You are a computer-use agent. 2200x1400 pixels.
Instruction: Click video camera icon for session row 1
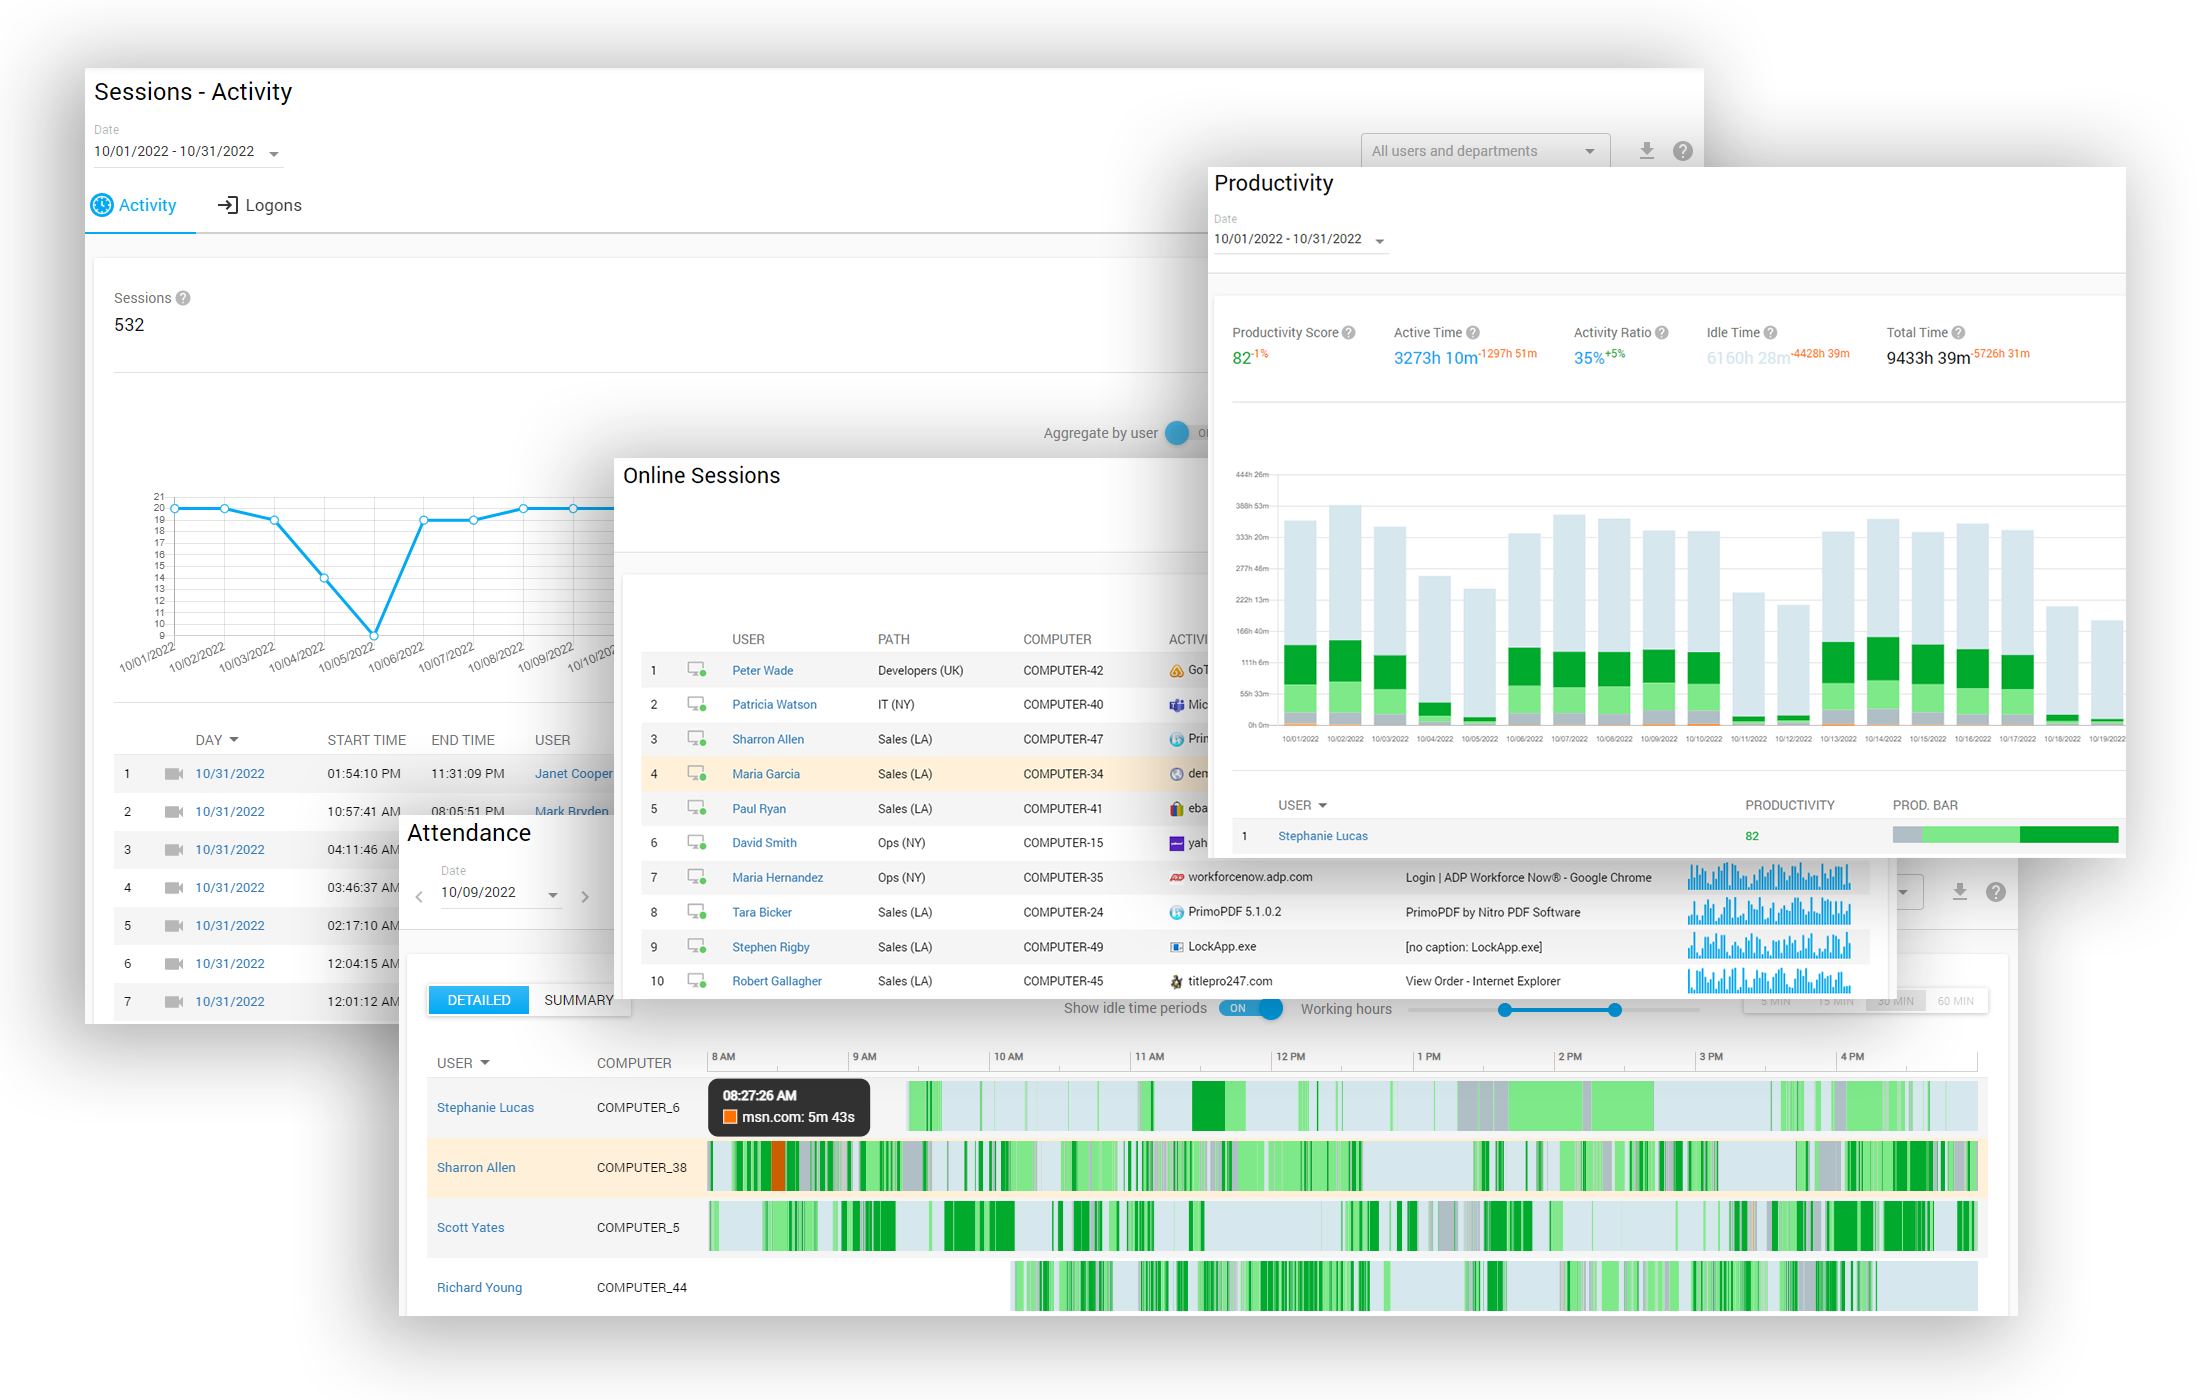[x=174, y=774]
